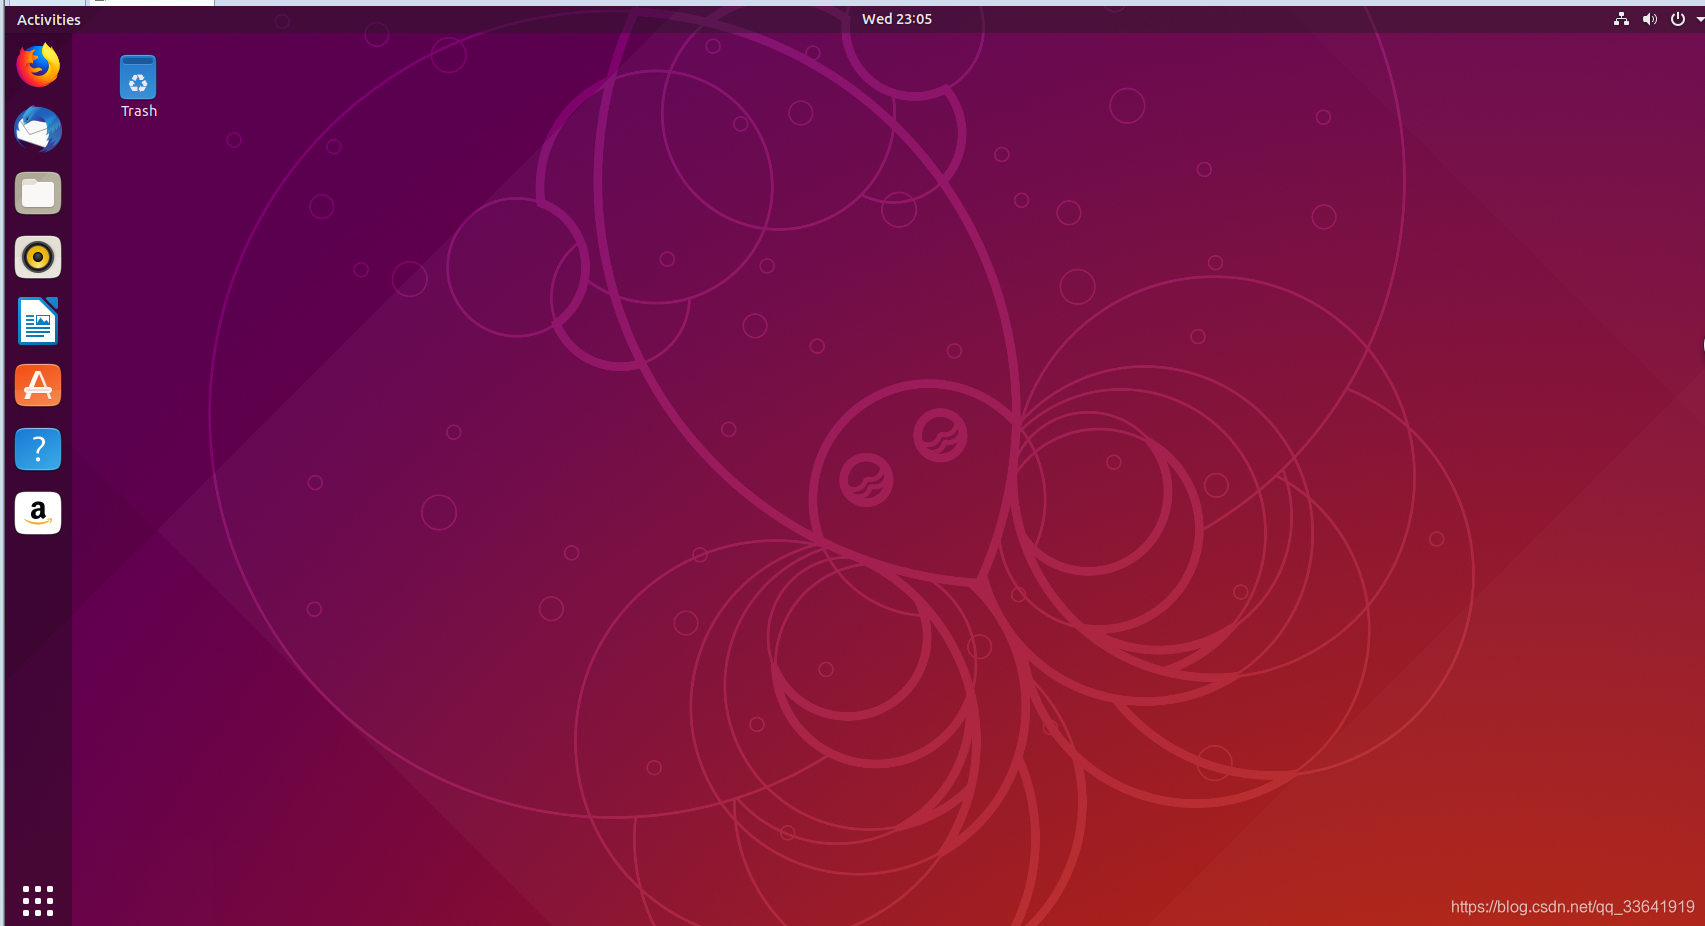Click the network status icon

[1621, 19]
